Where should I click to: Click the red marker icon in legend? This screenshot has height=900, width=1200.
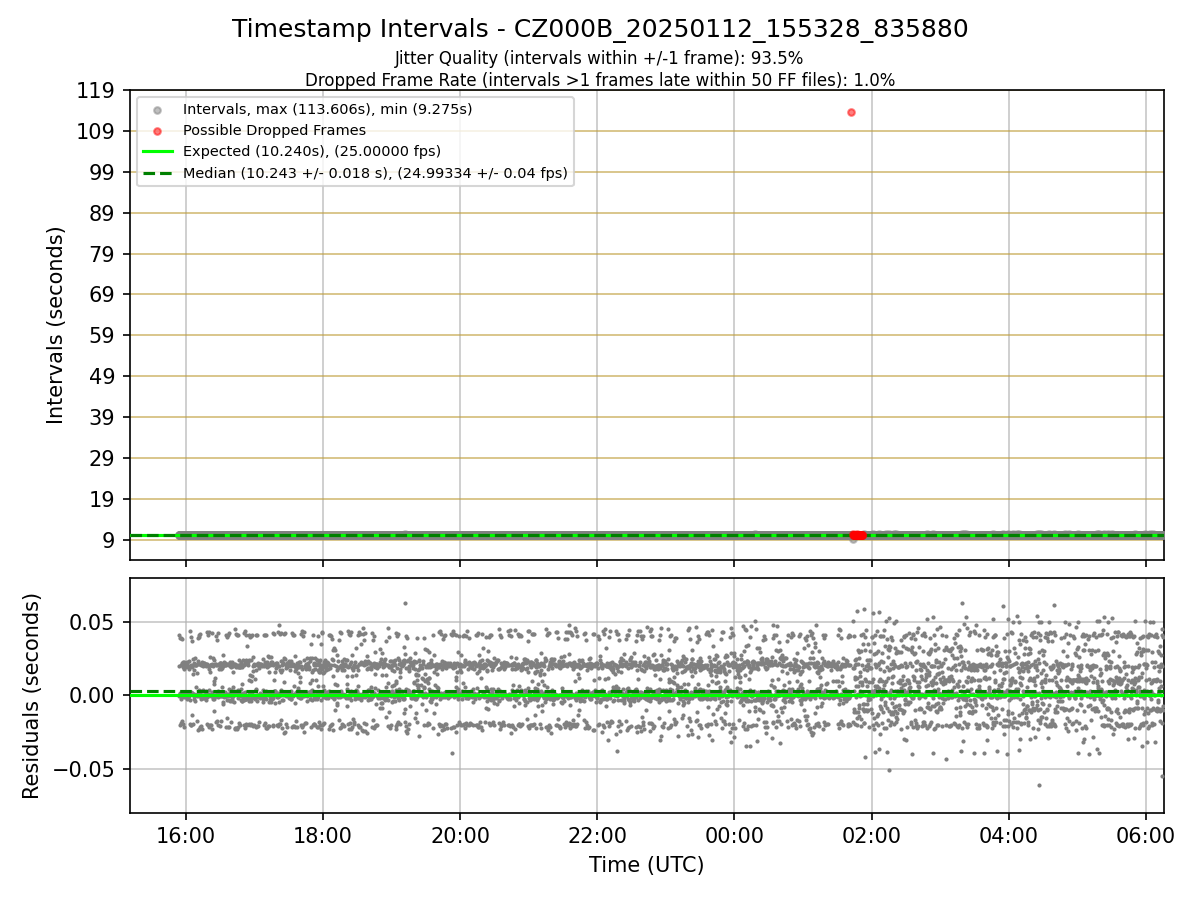coord(157,131)
